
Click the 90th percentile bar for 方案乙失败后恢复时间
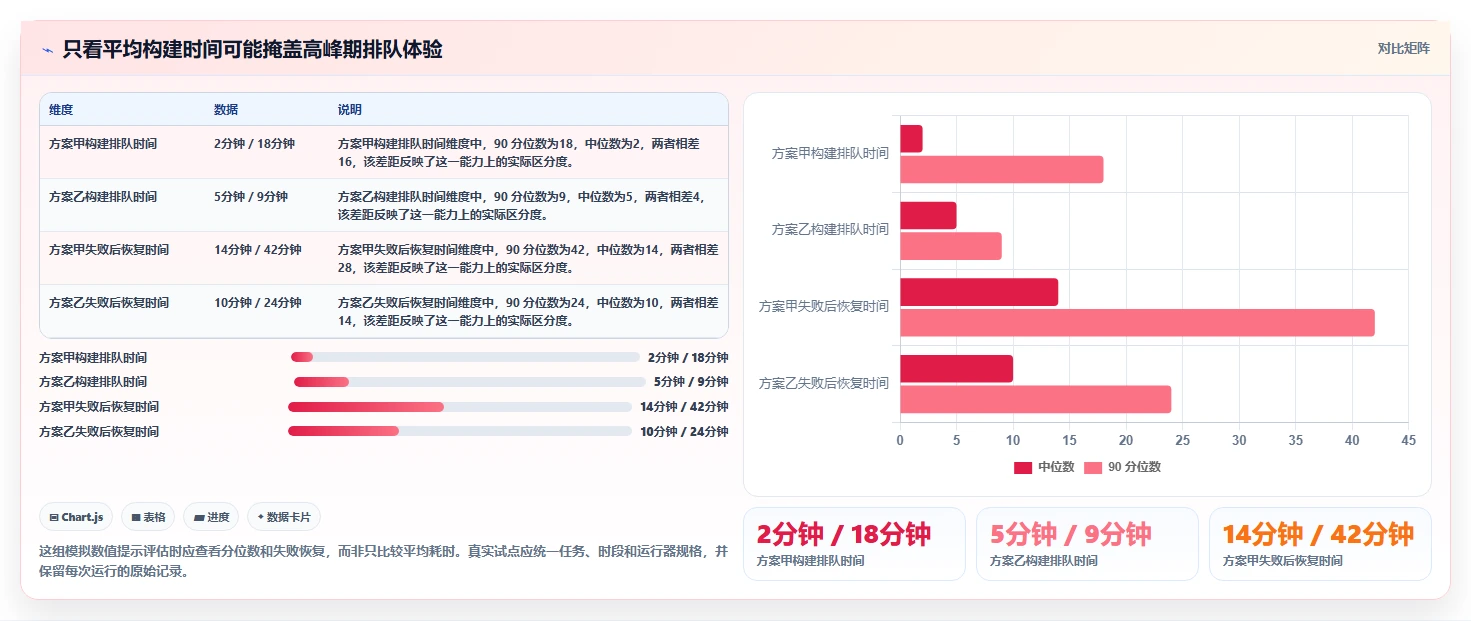click(x=1035, y=400)
